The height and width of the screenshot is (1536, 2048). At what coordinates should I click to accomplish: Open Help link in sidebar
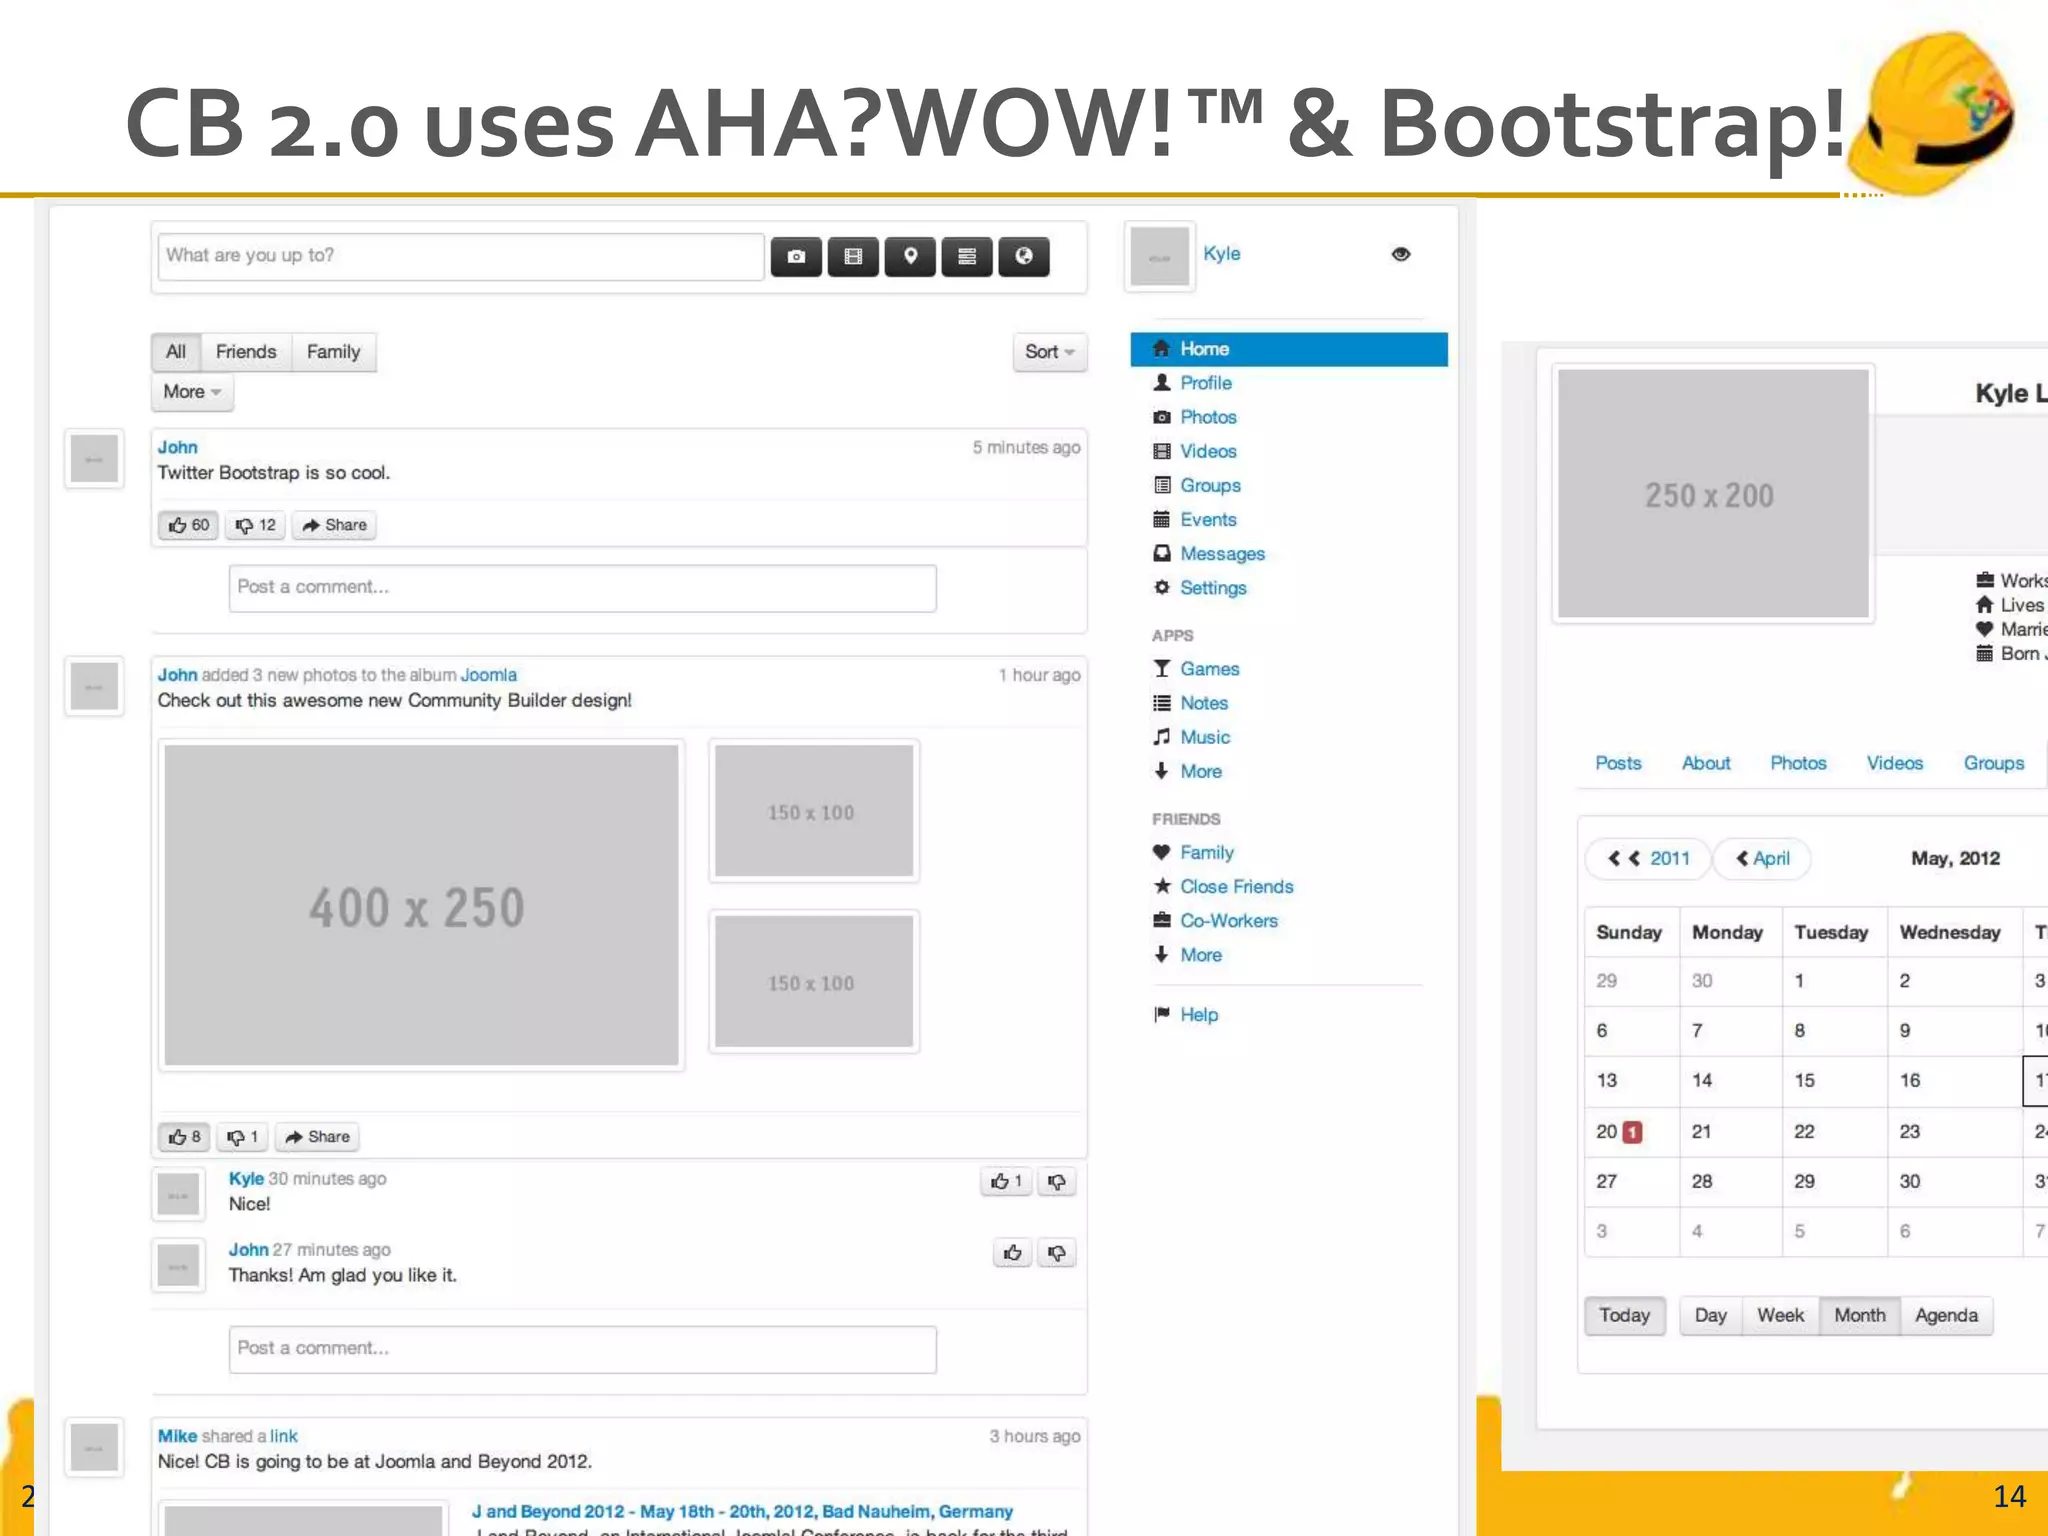pyautogui.click(x=1198, y=1015)
